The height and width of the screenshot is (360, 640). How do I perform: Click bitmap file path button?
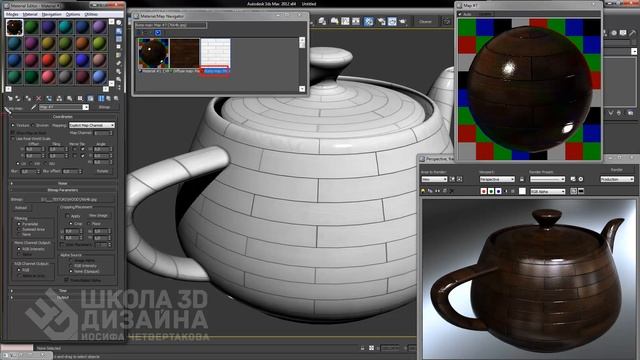pyautogui.click(x=69, y=200)
